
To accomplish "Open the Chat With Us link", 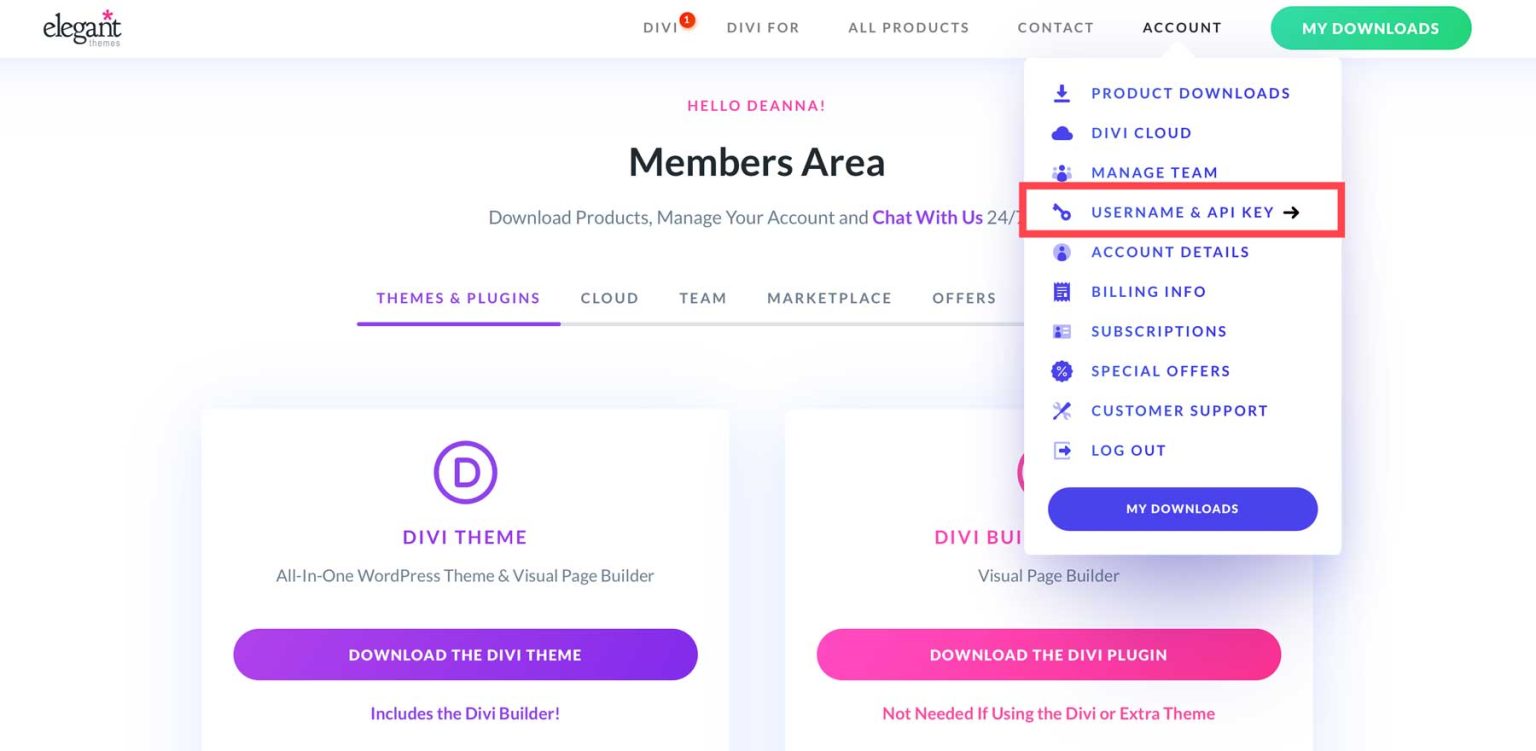I will 926,217.
